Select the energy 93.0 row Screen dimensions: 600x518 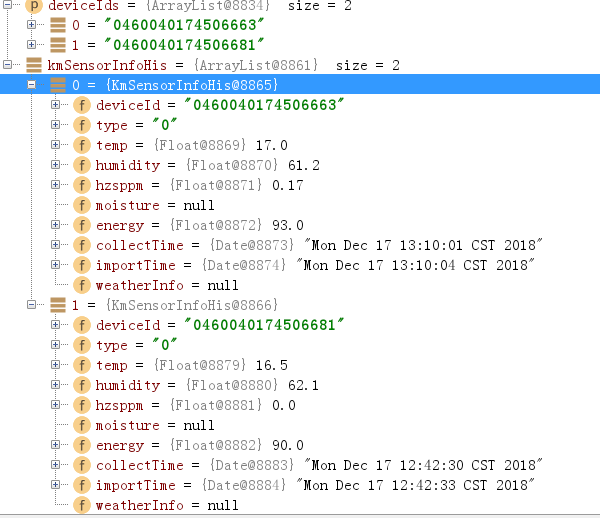click(300, 225)
